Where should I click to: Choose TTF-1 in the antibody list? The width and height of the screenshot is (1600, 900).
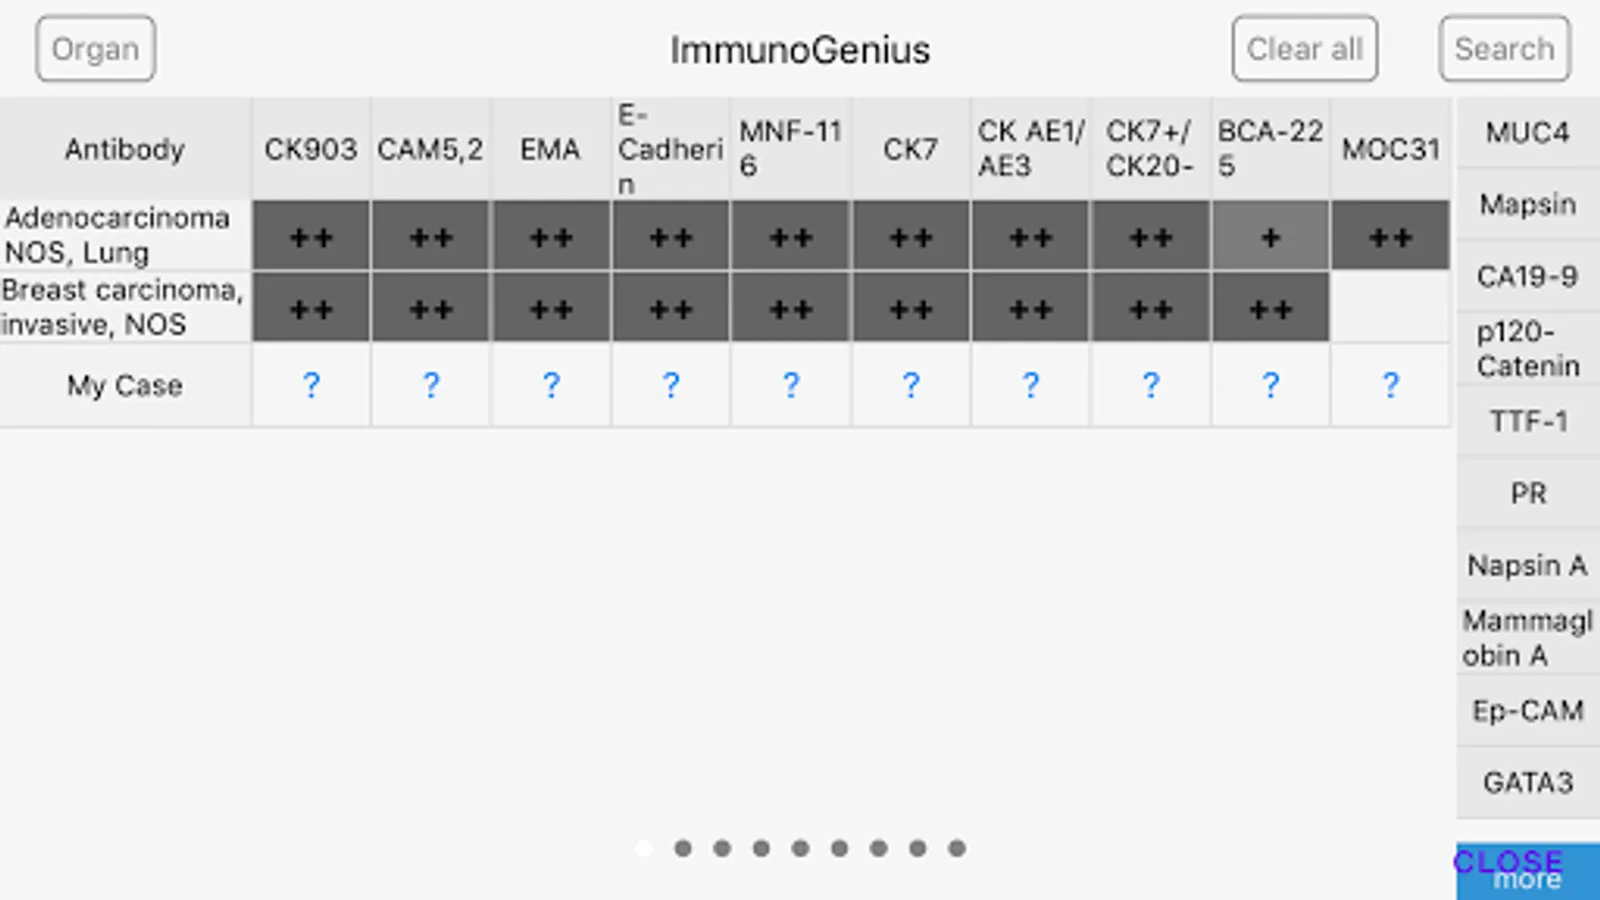(1527, 421)
